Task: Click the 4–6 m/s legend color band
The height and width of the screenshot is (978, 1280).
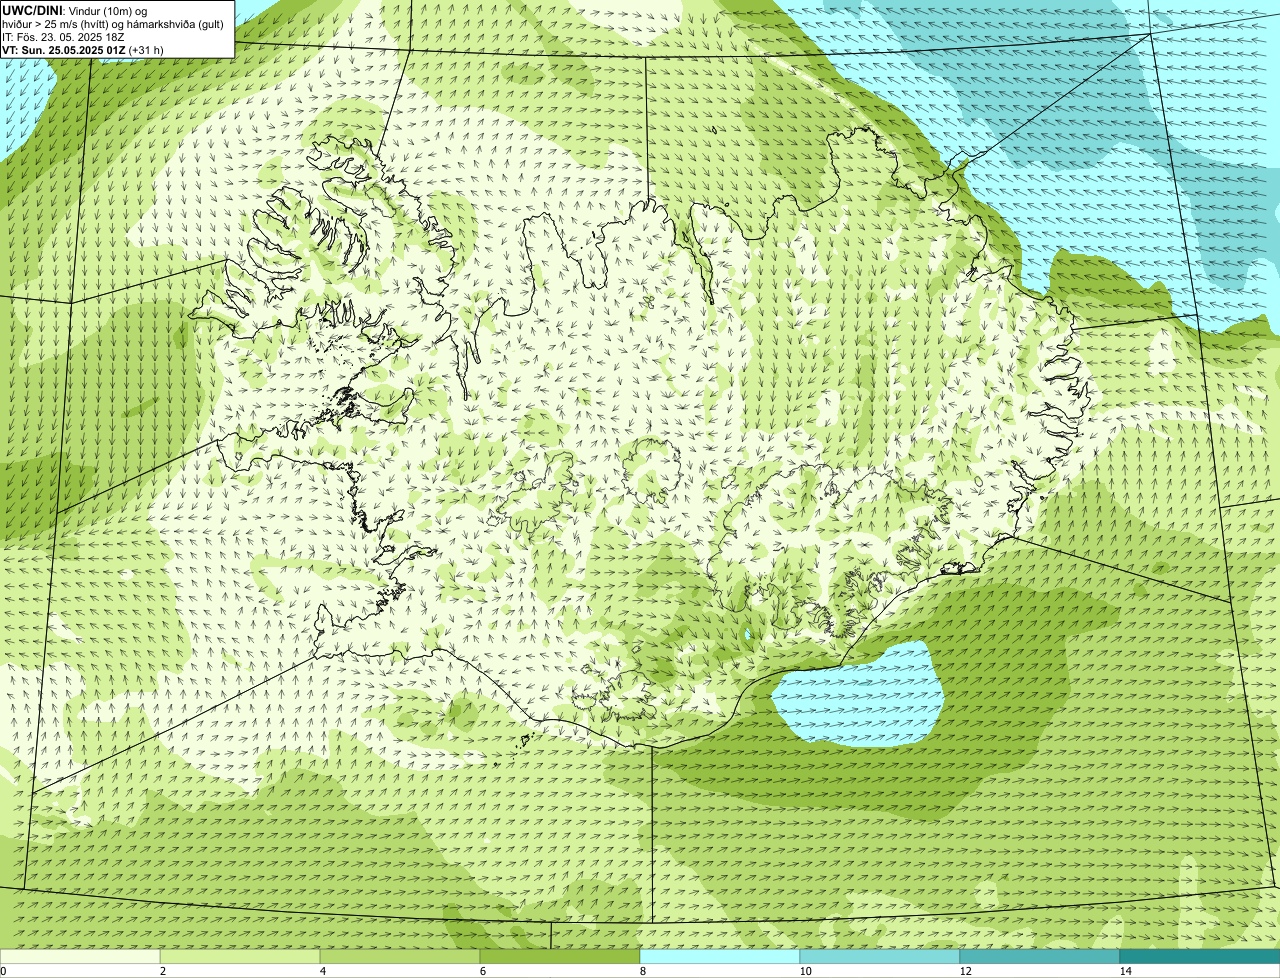Action: point(400,956)
